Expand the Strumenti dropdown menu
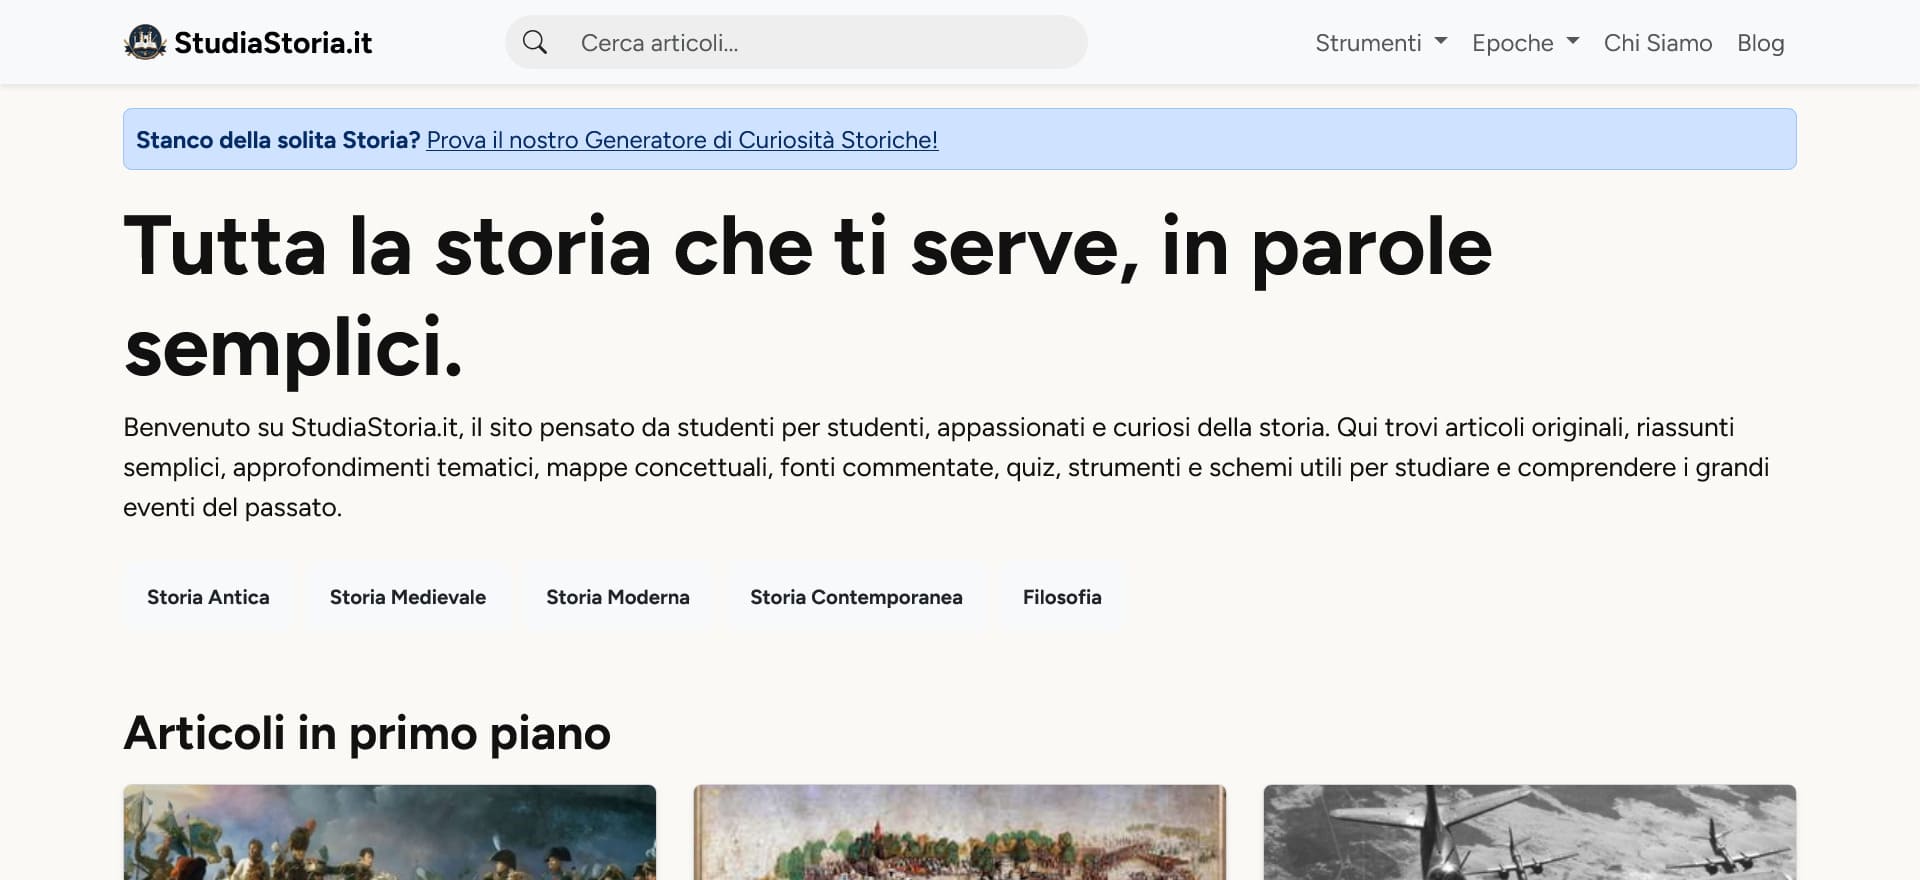Viewport: 1920px width, 880px height. [x=1381, y=43]
